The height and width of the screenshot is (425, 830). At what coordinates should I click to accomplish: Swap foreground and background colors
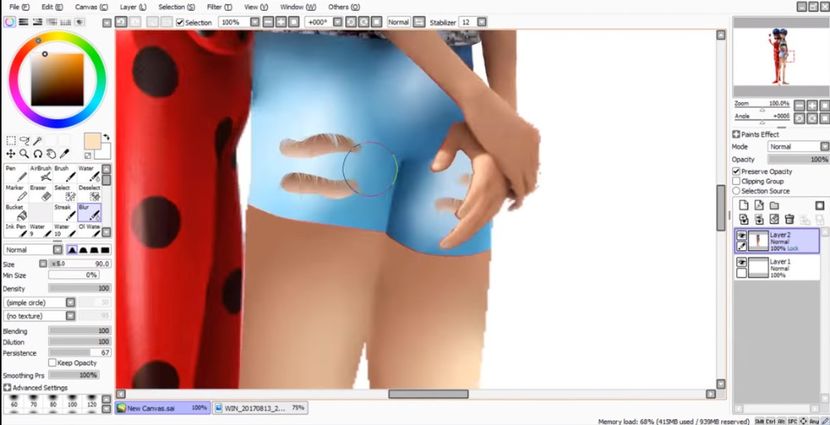pos(106,137)
